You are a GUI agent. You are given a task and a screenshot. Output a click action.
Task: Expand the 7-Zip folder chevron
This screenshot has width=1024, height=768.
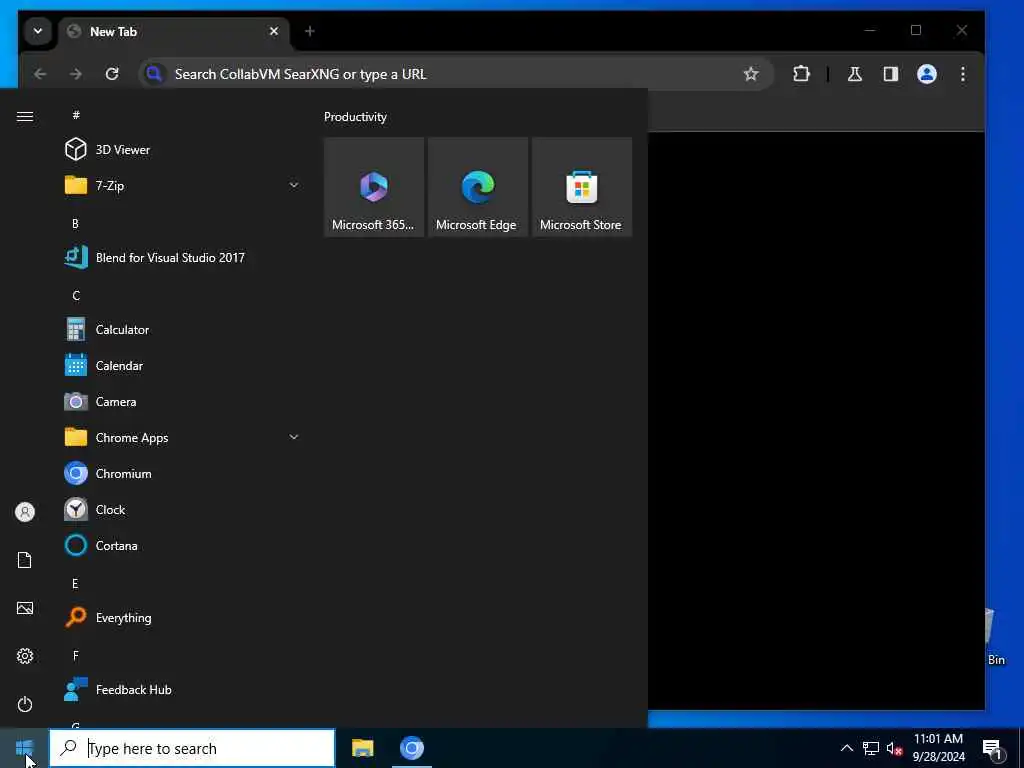click(x=294, y=185)
